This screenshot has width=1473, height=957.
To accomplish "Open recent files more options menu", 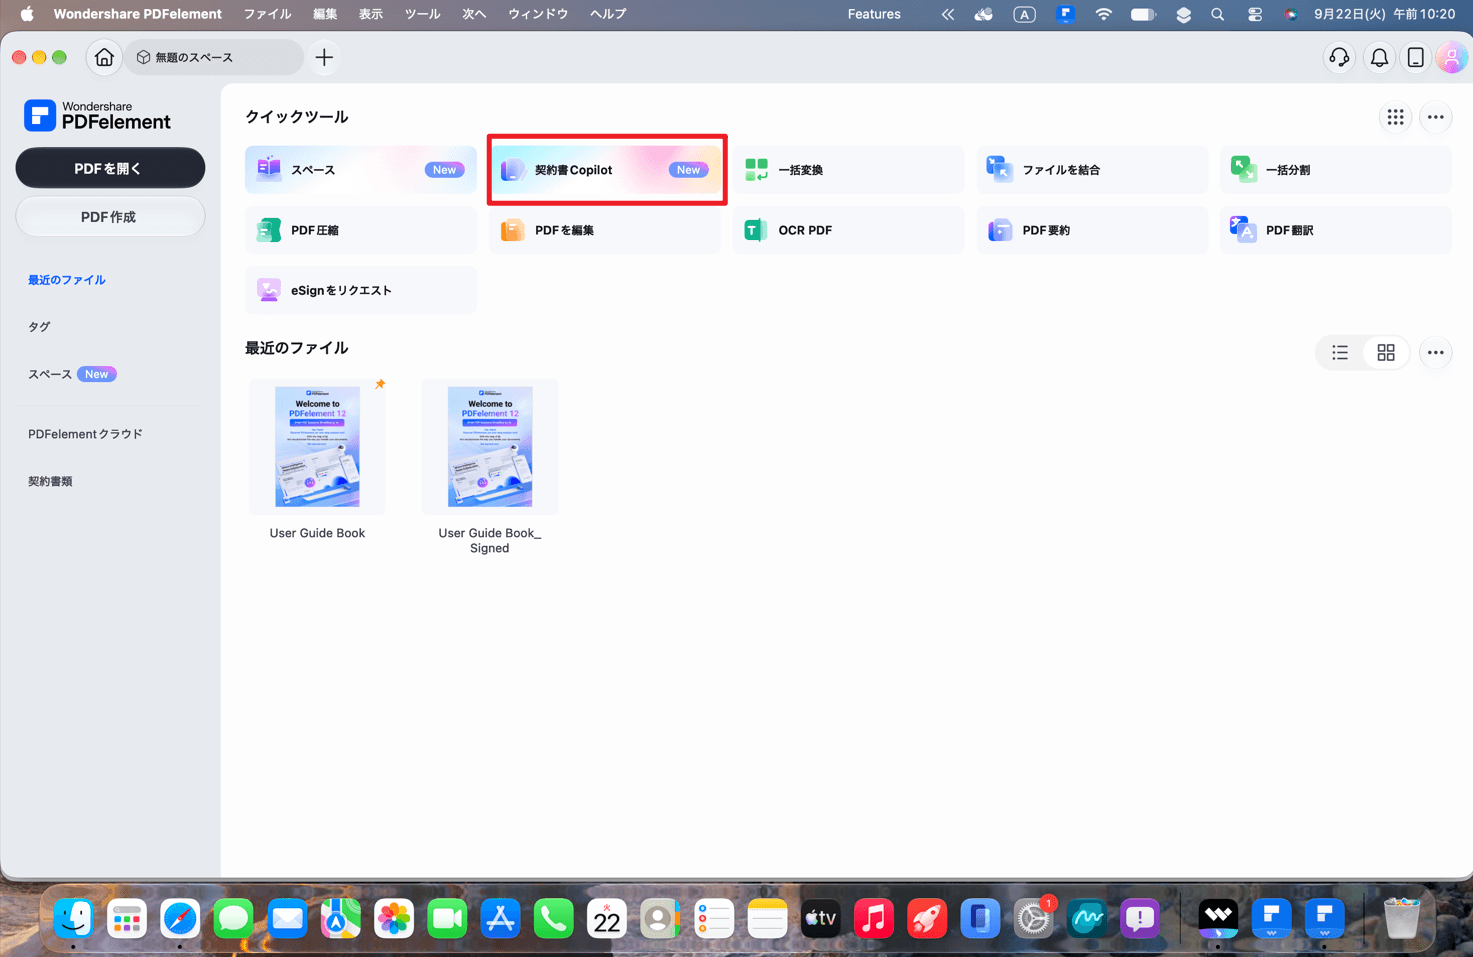I will [x=1436, y=352].
